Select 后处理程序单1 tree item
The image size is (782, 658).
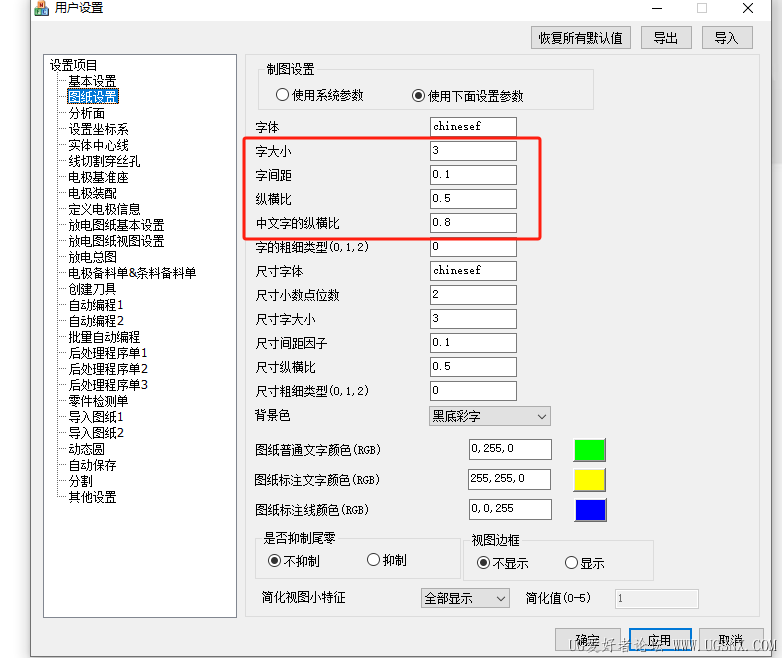[108, 353]
